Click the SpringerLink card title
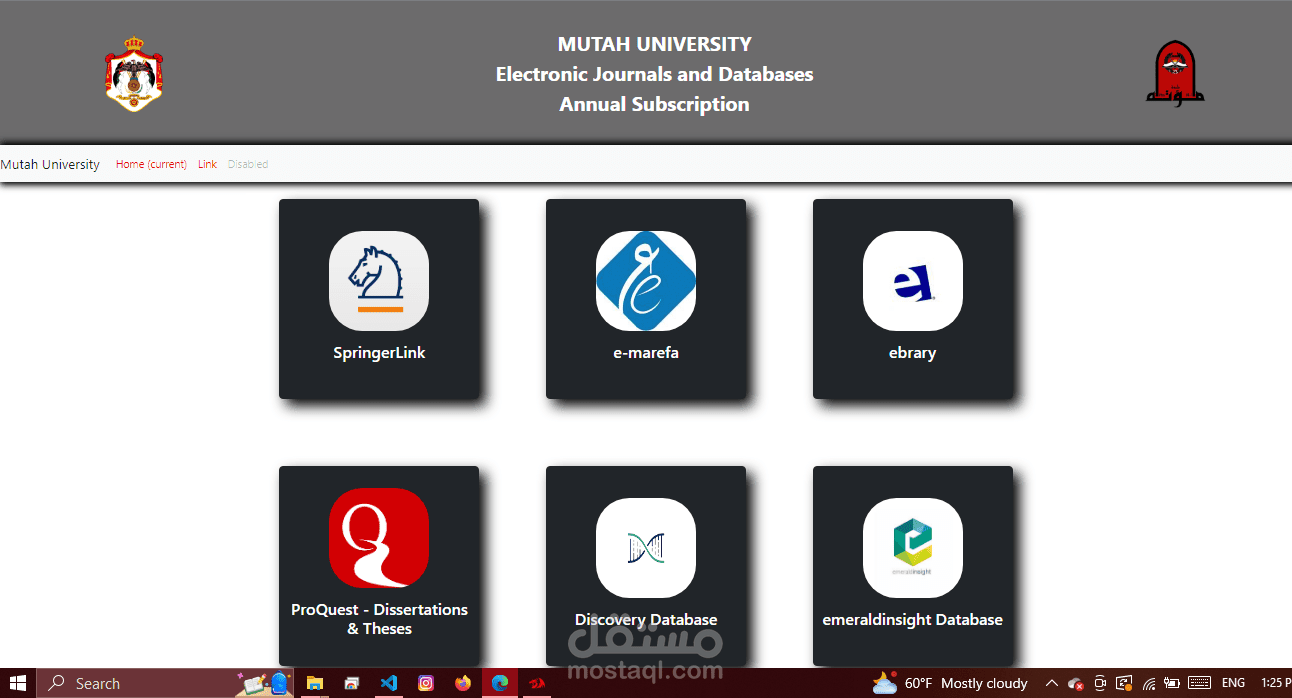 [379, 353]
